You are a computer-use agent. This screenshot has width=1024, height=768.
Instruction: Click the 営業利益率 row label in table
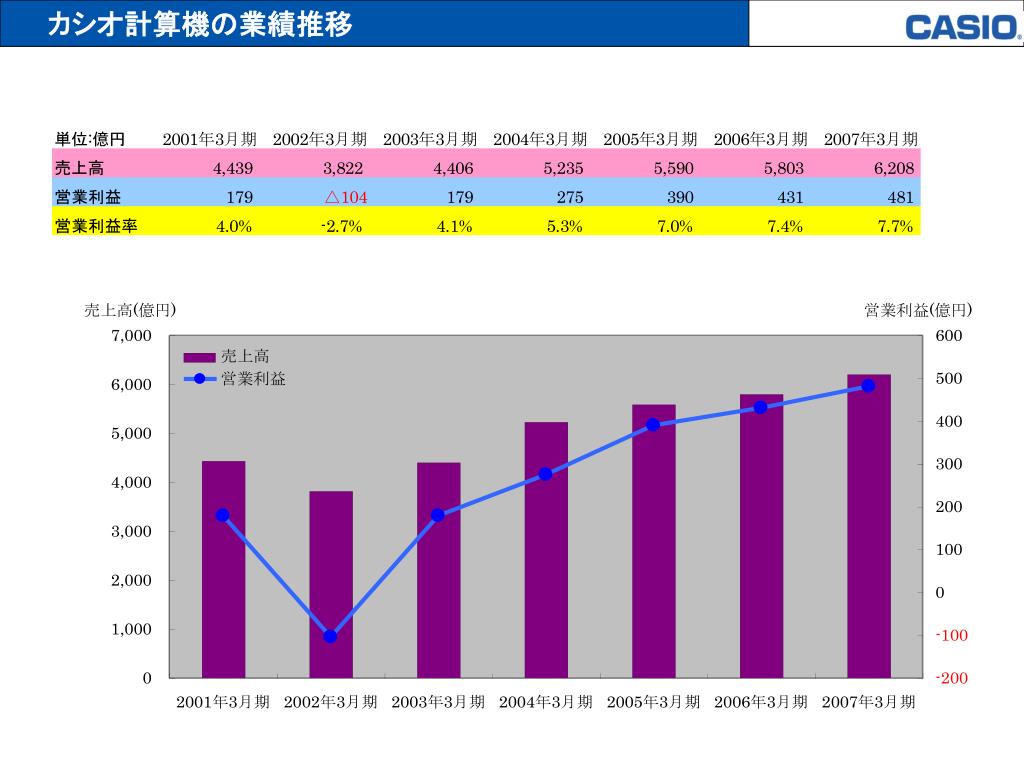(96, 226)
